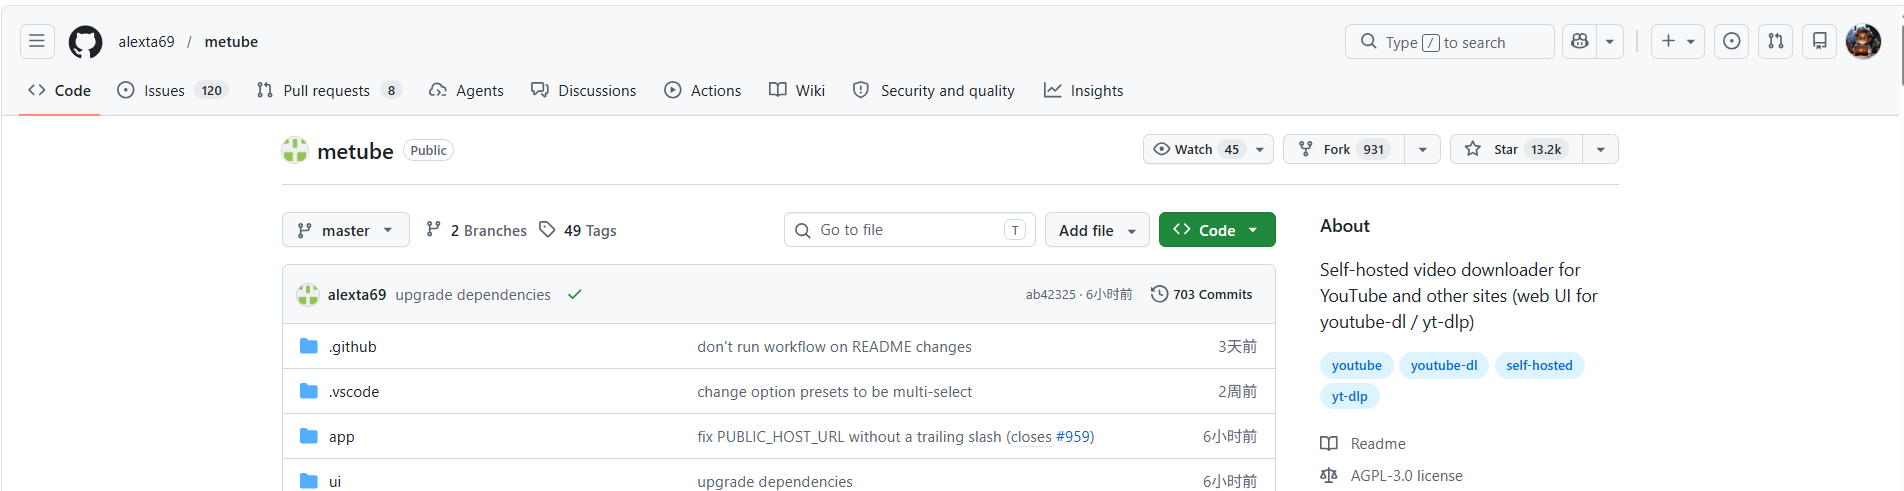Open the Copilot chat icon
Viewport: 1904px width, 491px height.
pos(1580,41)
